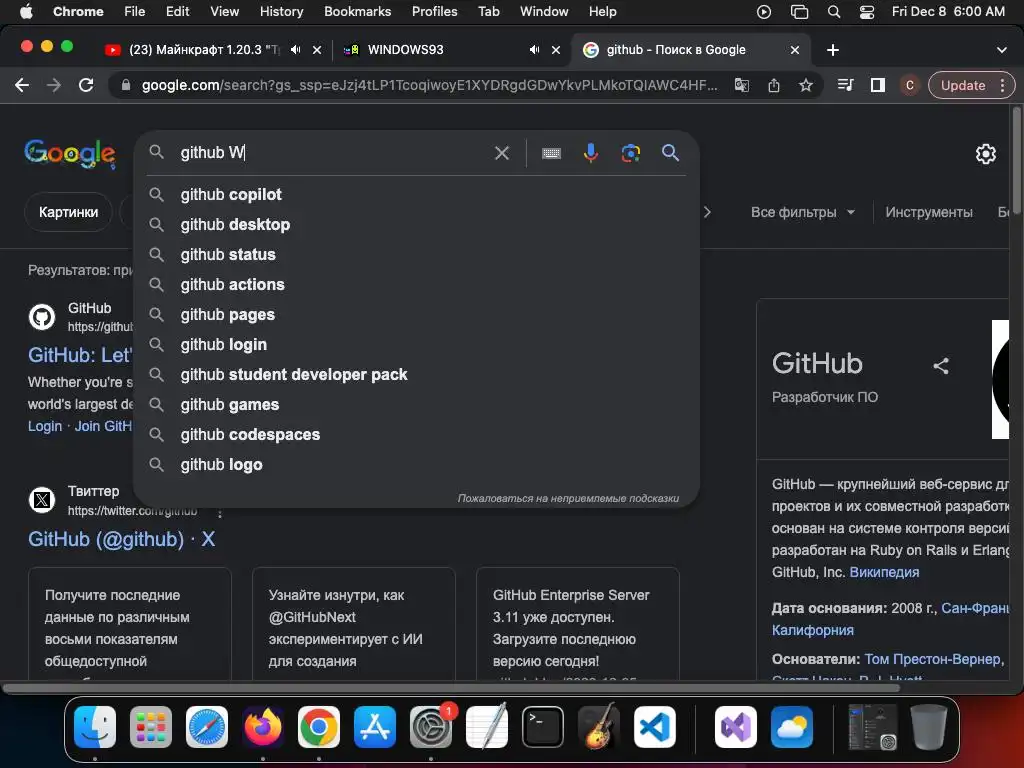Open Chrome media controls icon

[845, 86]
